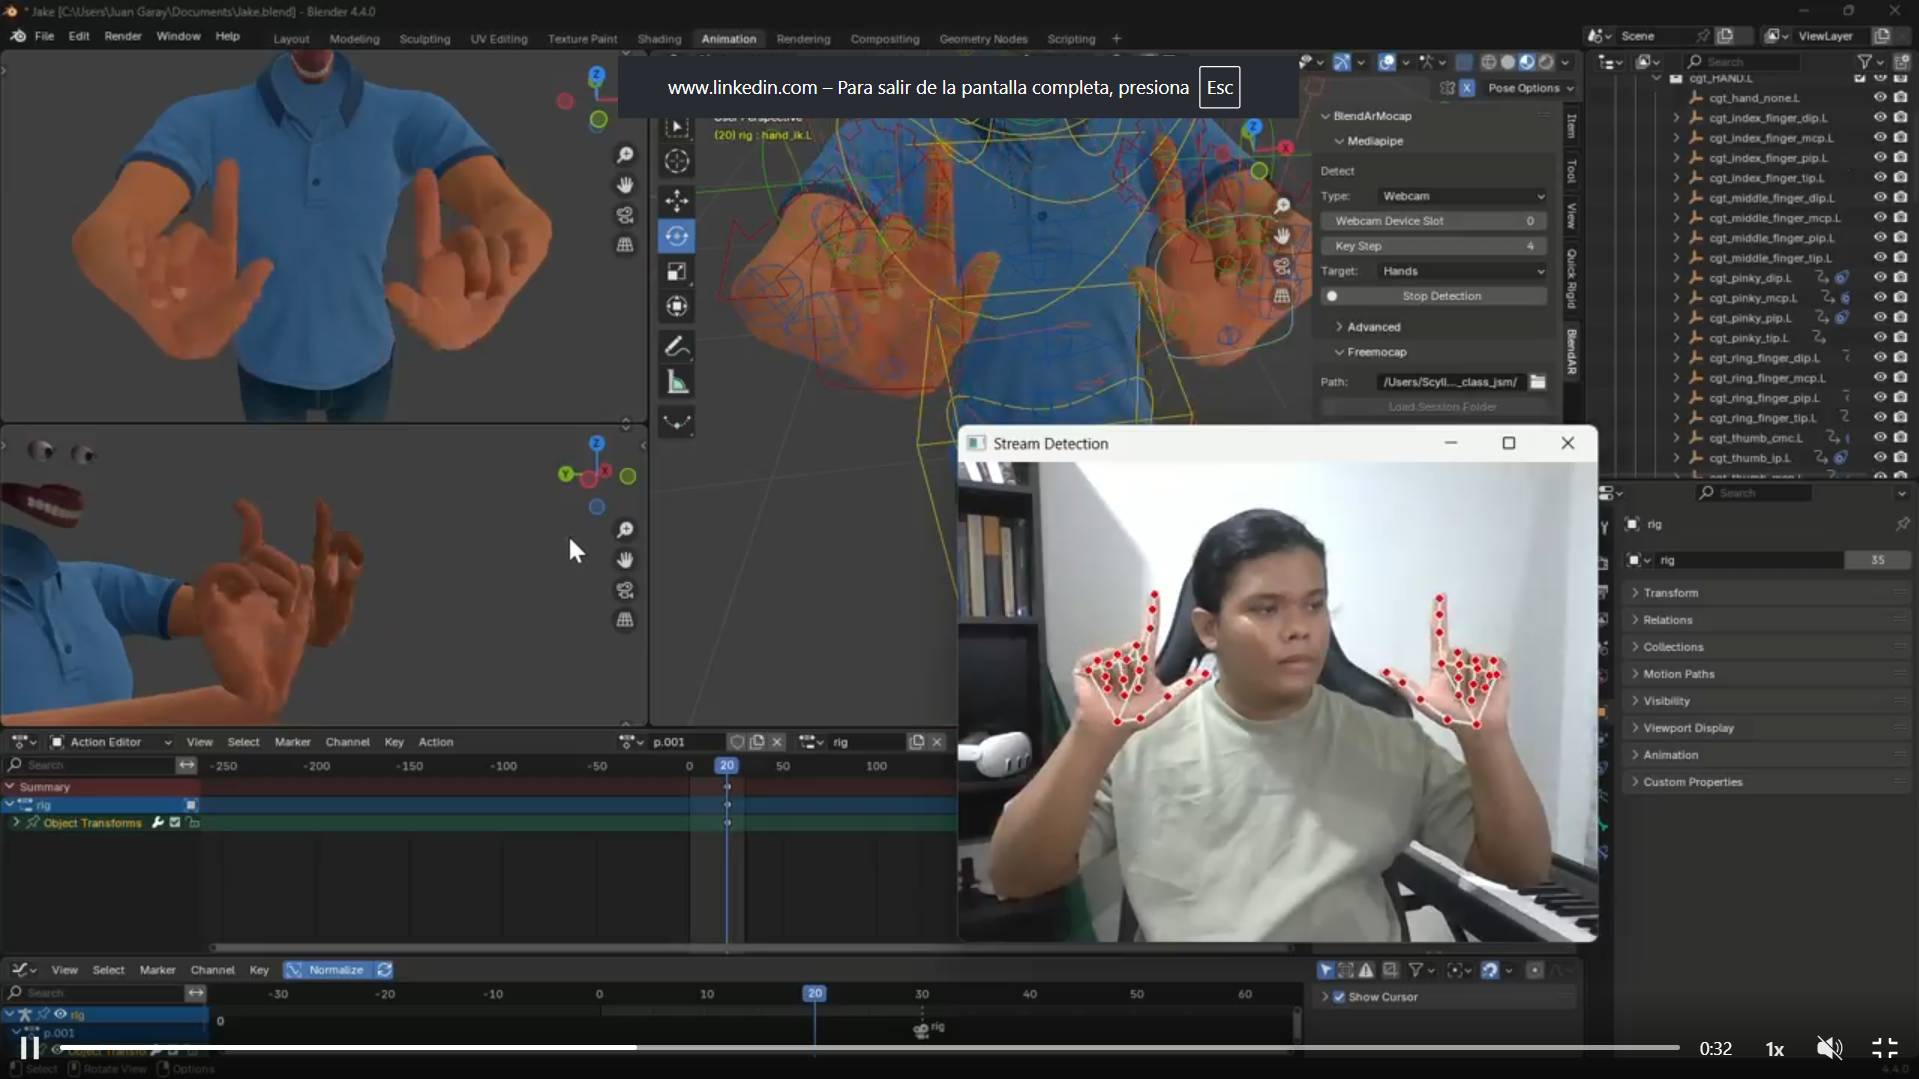Click the Freemocap Path text field
This screenshot has width=1919, height=1079.
[x=1450, y=382]
